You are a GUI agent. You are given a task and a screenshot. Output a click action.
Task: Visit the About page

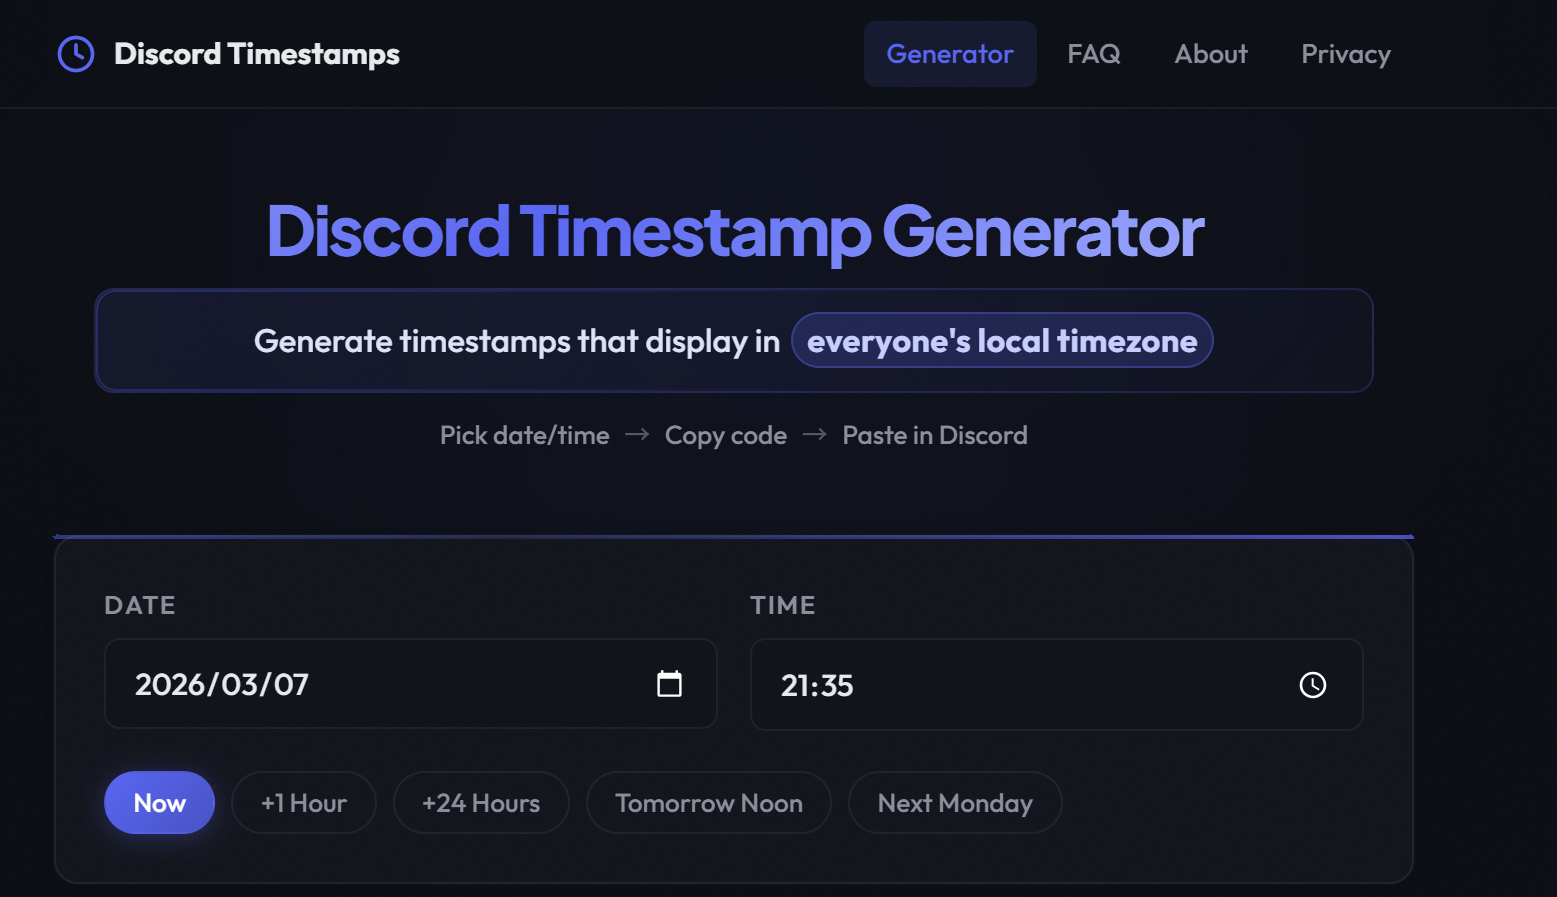(1210, 54)
